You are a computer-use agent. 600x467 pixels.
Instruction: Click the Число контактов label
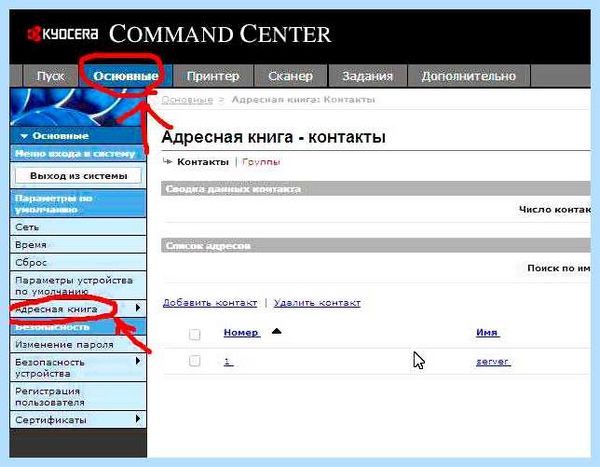pos(555,210)
